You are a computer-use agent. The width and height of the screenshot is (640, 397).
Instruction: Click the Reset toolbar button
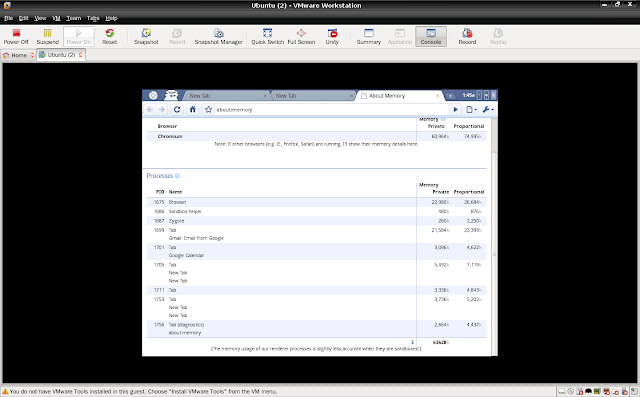click(x=109, y=37)
